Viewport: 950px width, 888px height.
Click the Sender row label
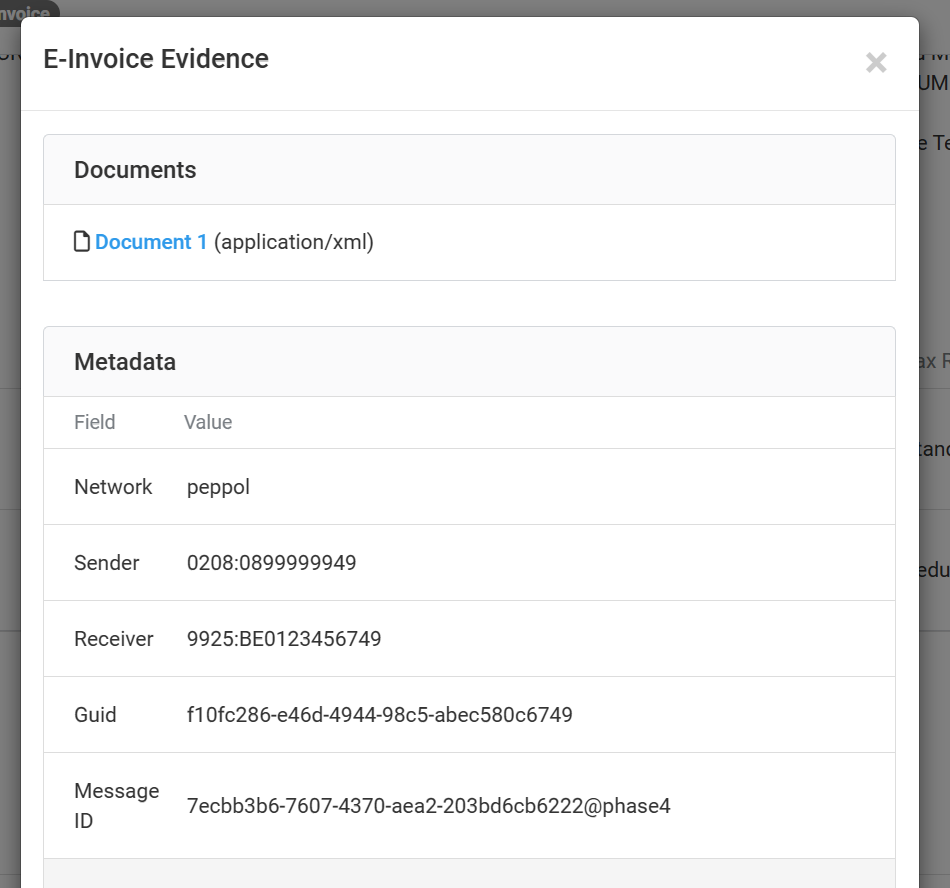click(107, 563)
